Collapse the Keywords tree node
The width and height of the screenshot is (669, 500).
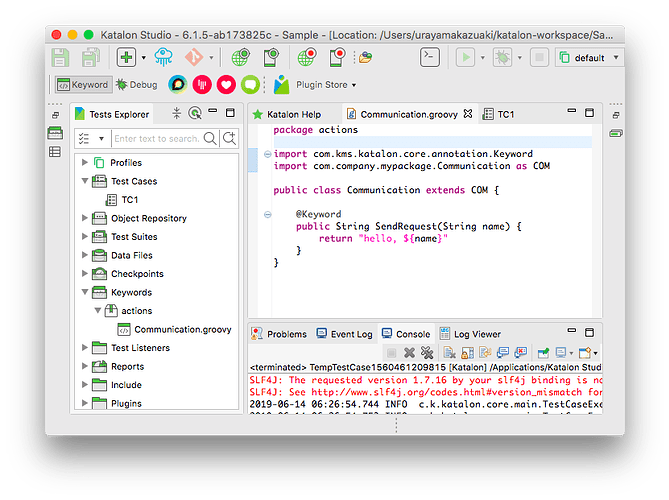pos(84,292)
